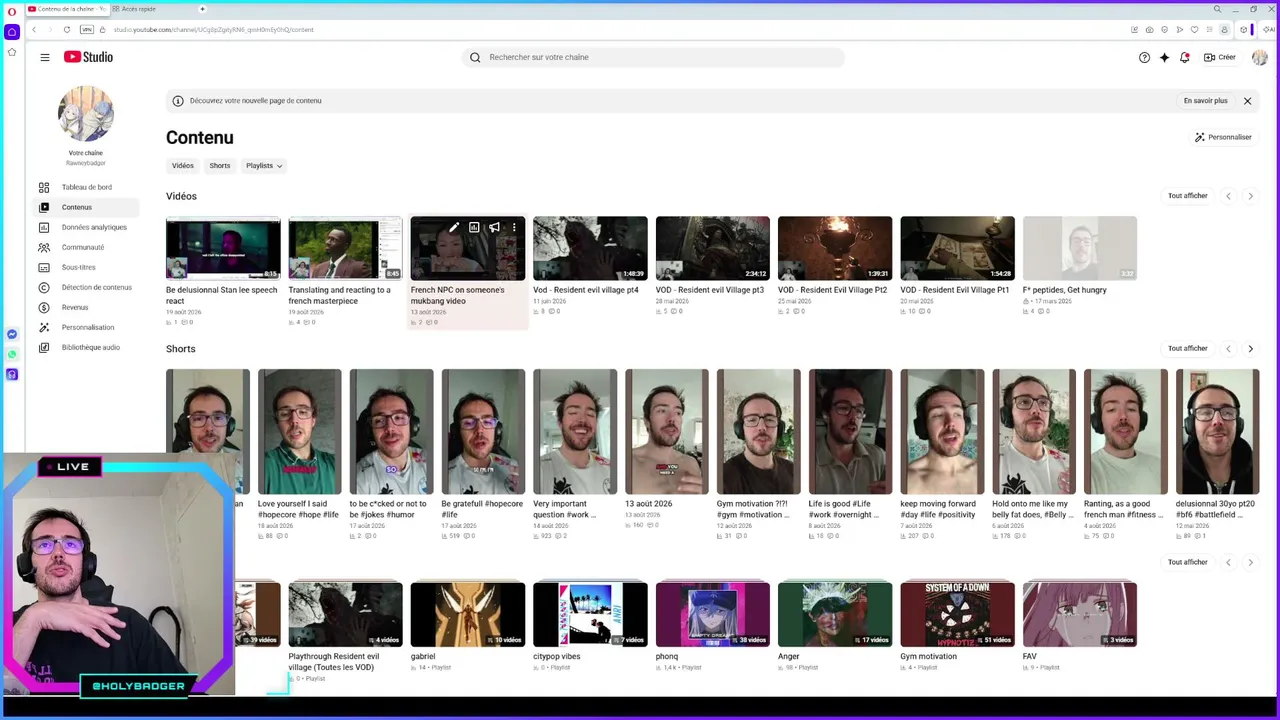The width and height of the screenshot is (1280, 720).
Task: Open the account avatar menu
Action: click(1259, 57)
